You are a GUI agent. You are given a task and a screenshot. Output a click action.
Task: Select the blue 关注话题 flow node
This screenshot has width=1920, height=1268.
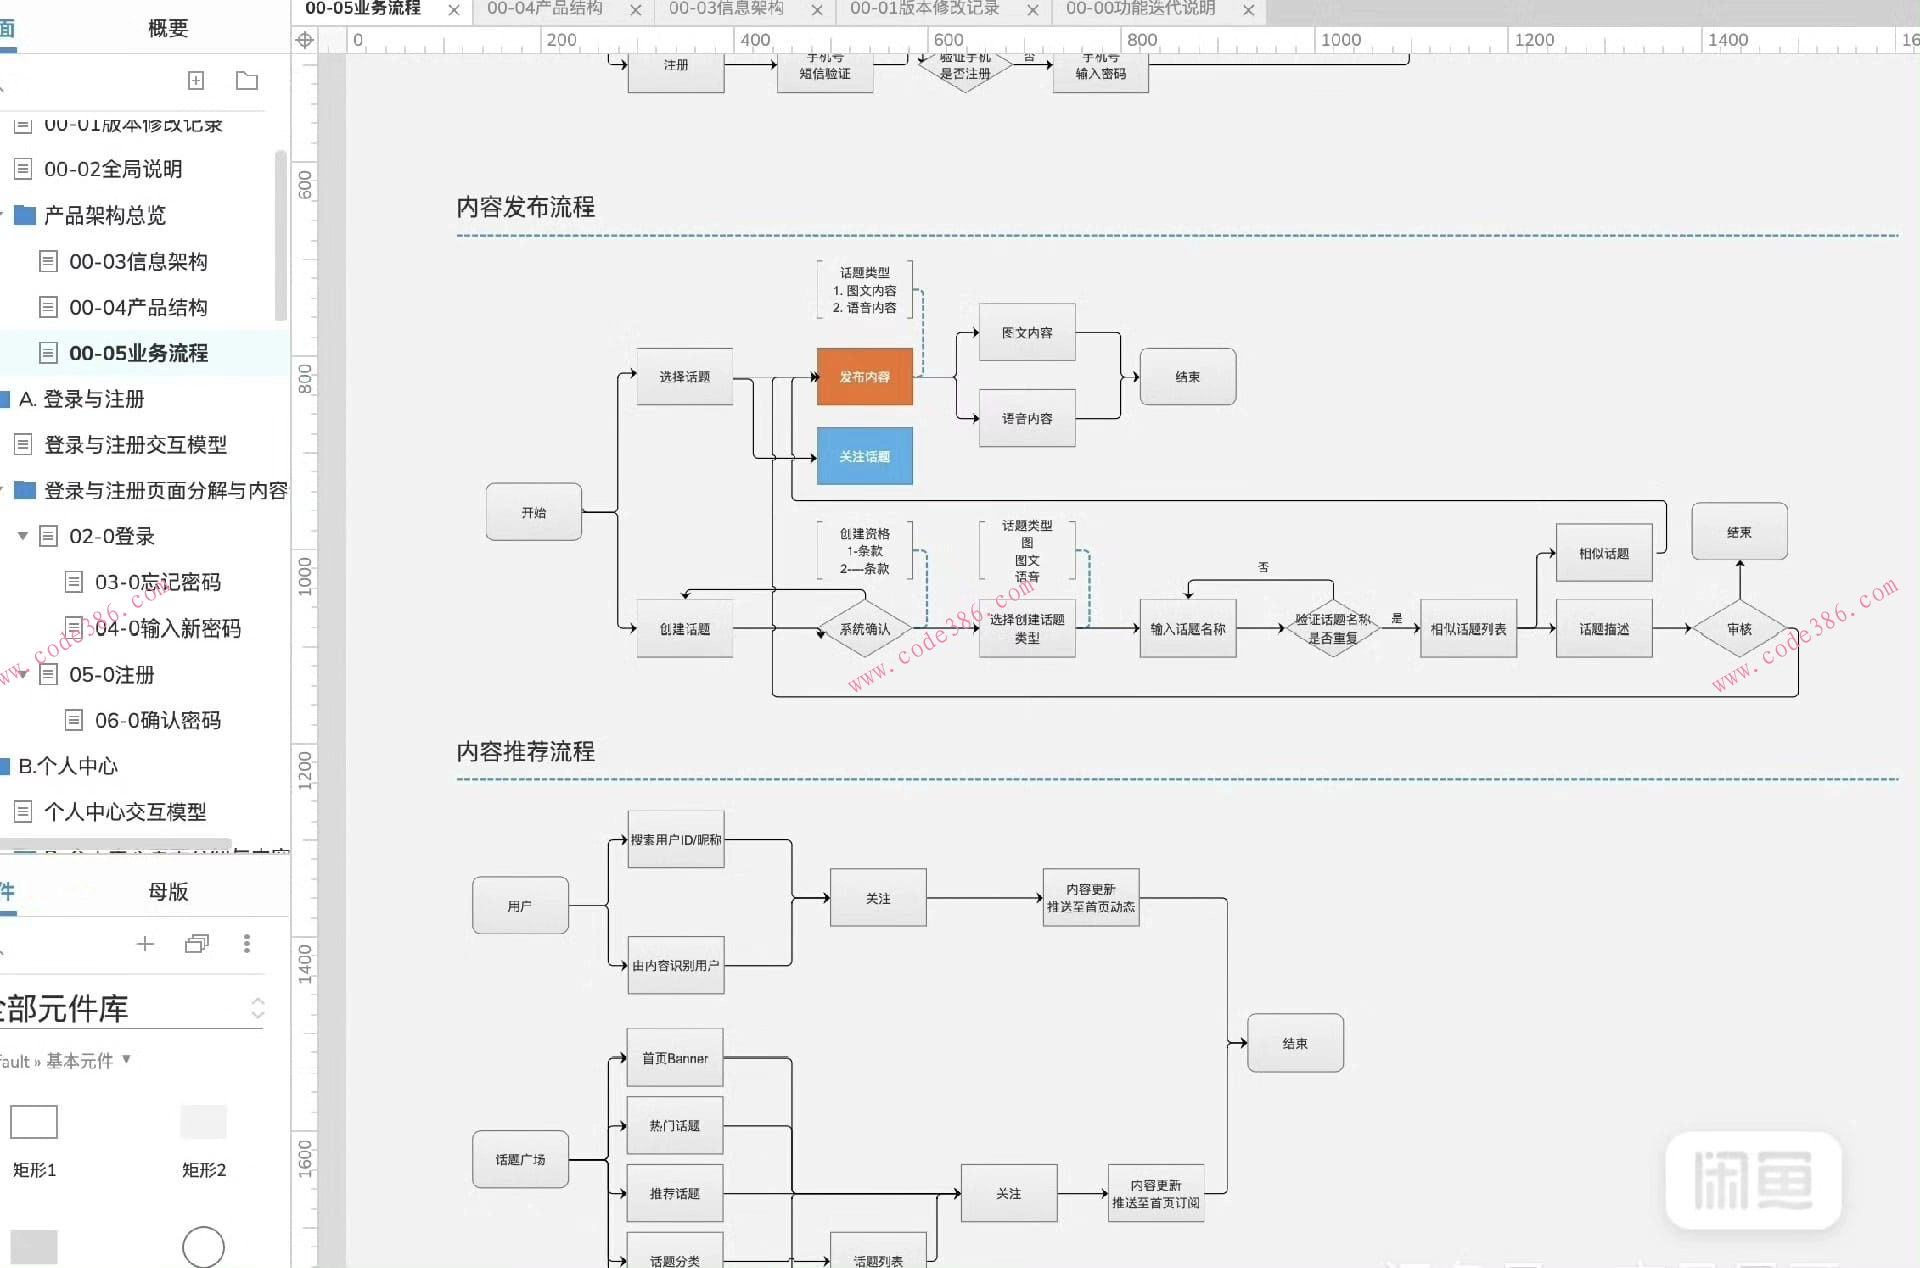tap(864, 456)
